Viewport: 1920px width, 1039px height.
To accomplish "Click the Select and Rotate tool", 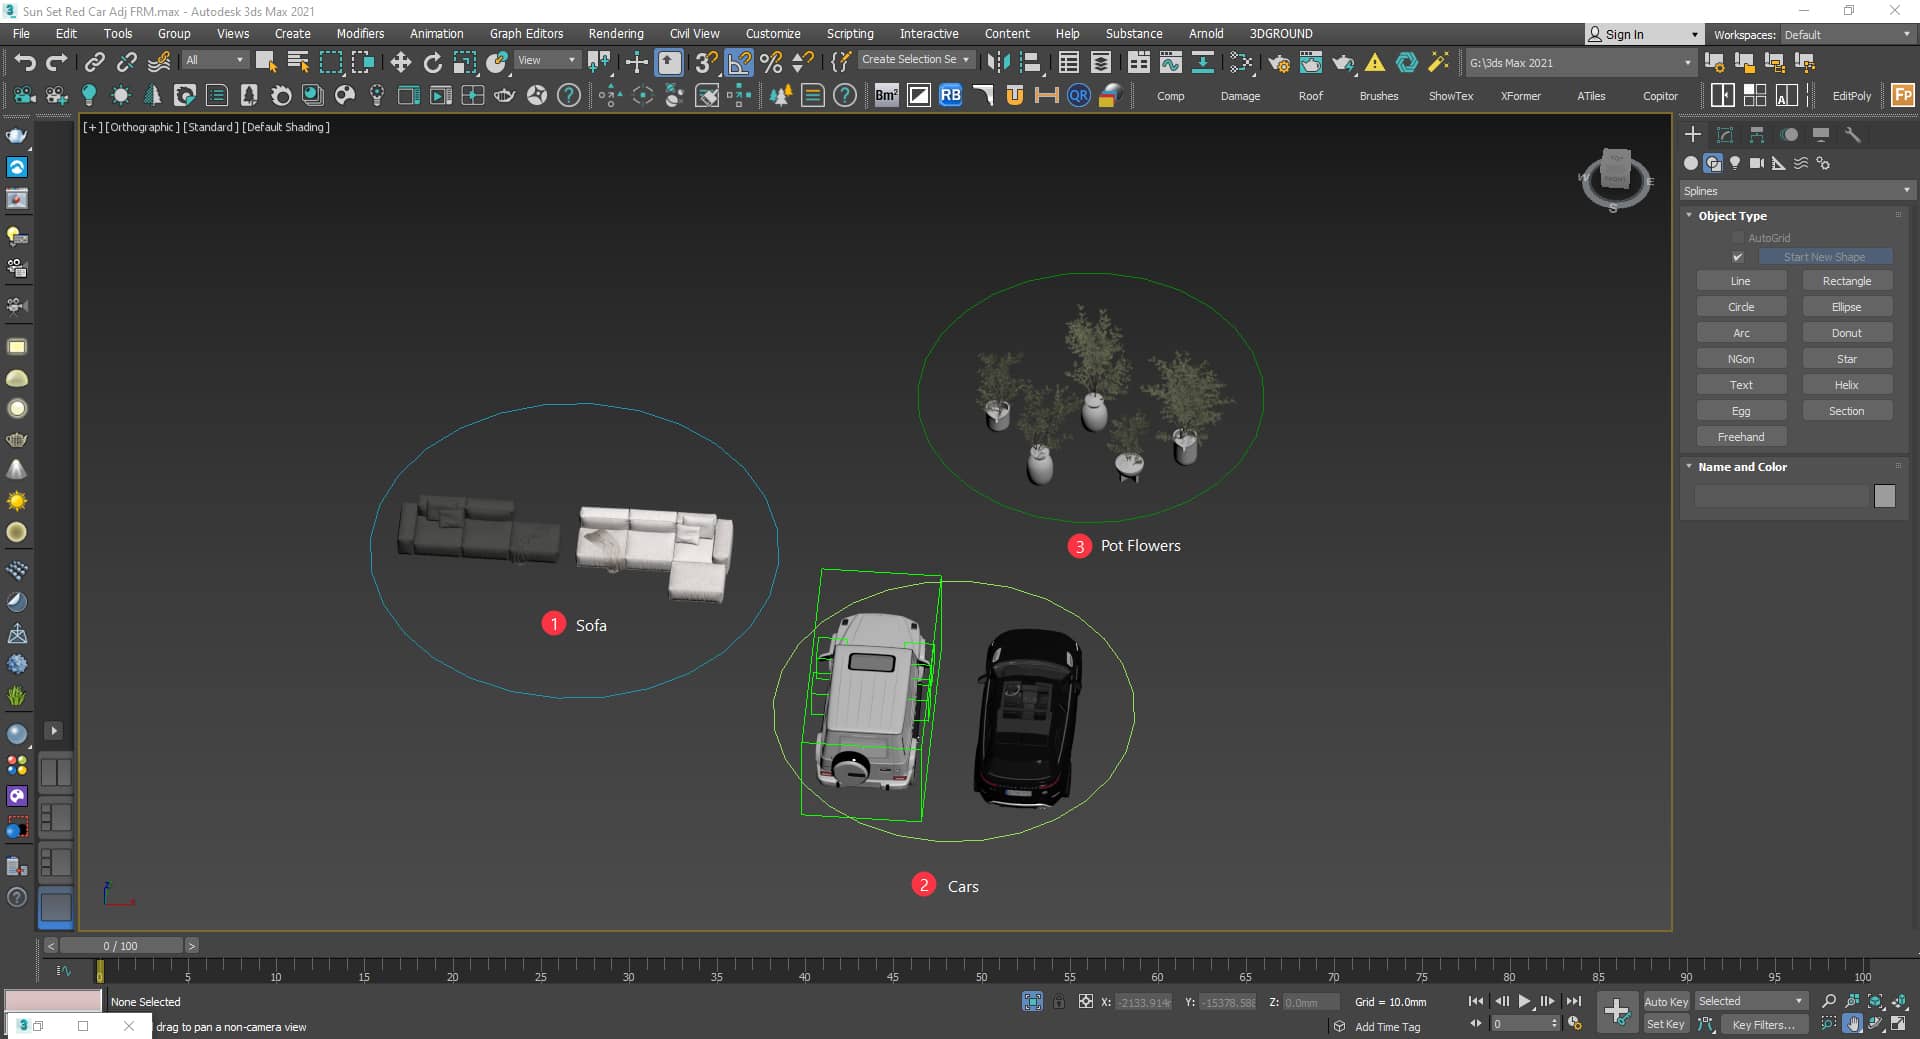I will 432,63.
